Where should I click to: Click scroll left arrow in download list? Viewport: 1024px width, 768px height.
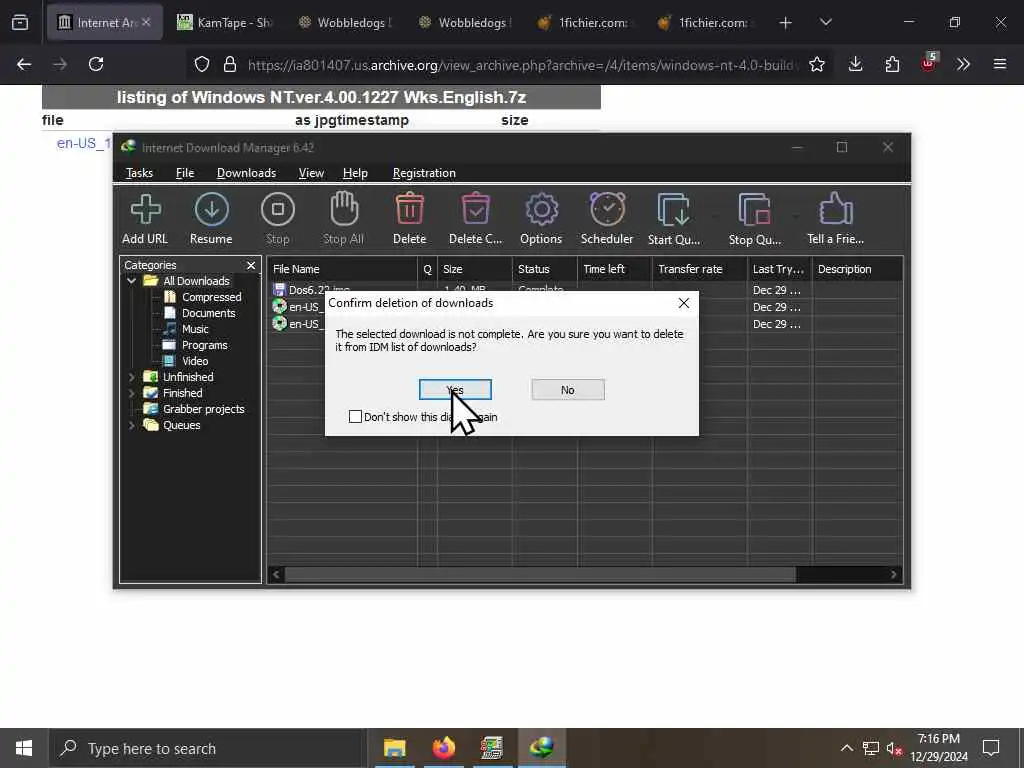tap(276, 575)
